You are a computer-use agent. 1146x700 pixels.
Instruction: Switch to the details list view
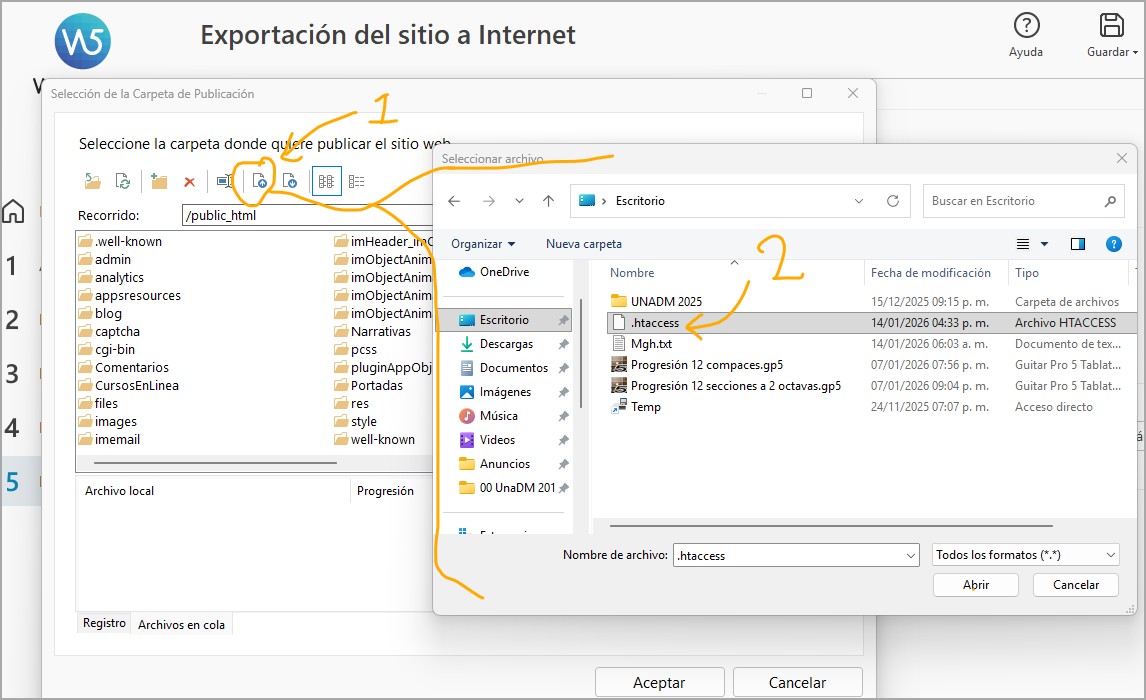pos(357,181)
